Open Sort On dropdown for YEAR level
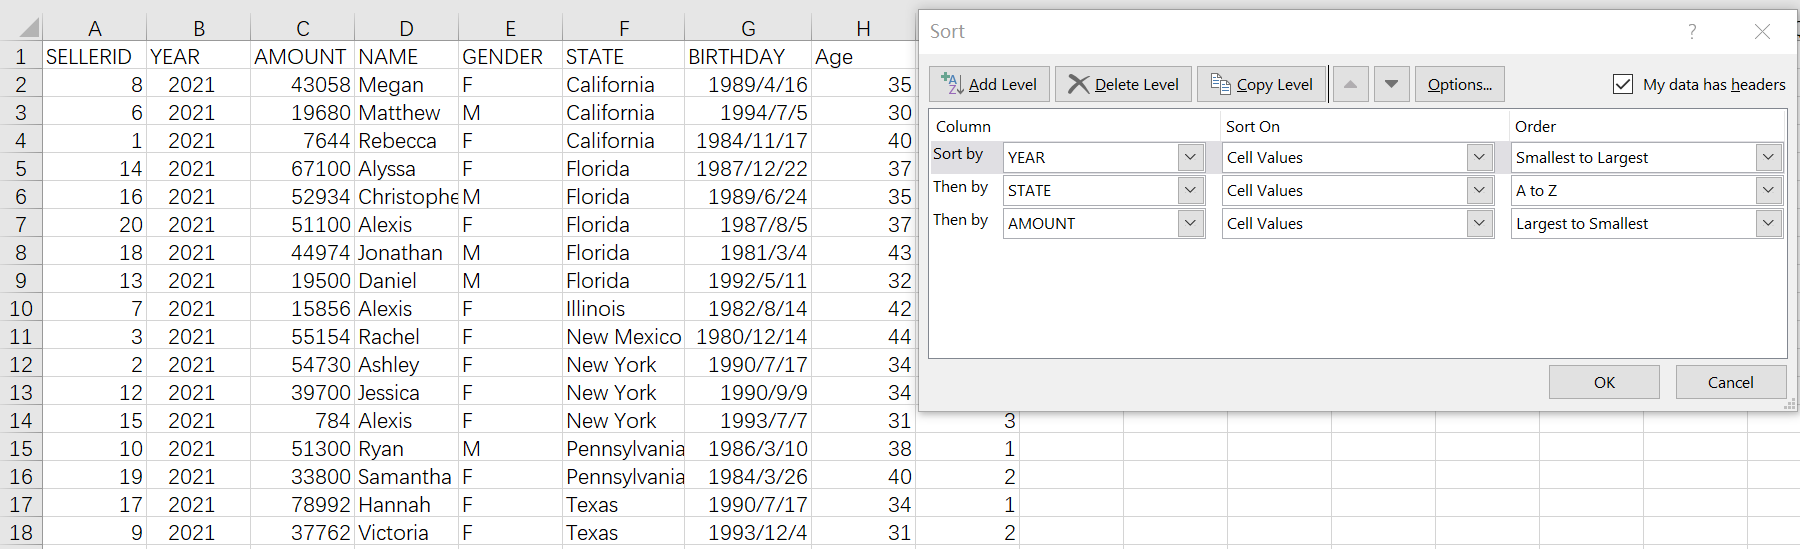1800x549 pixels. click(1479, 157)
